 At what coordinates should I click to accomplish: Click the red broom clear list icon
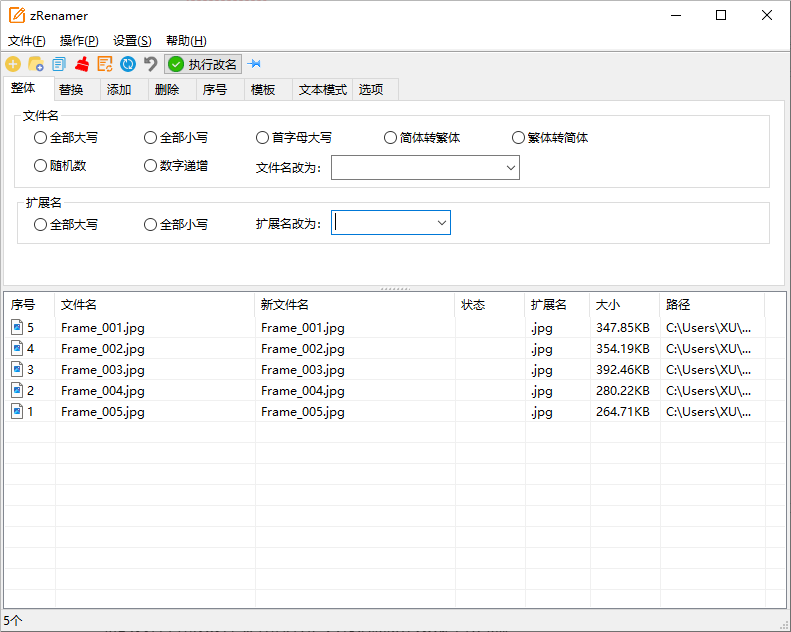[x=82, y=64]
